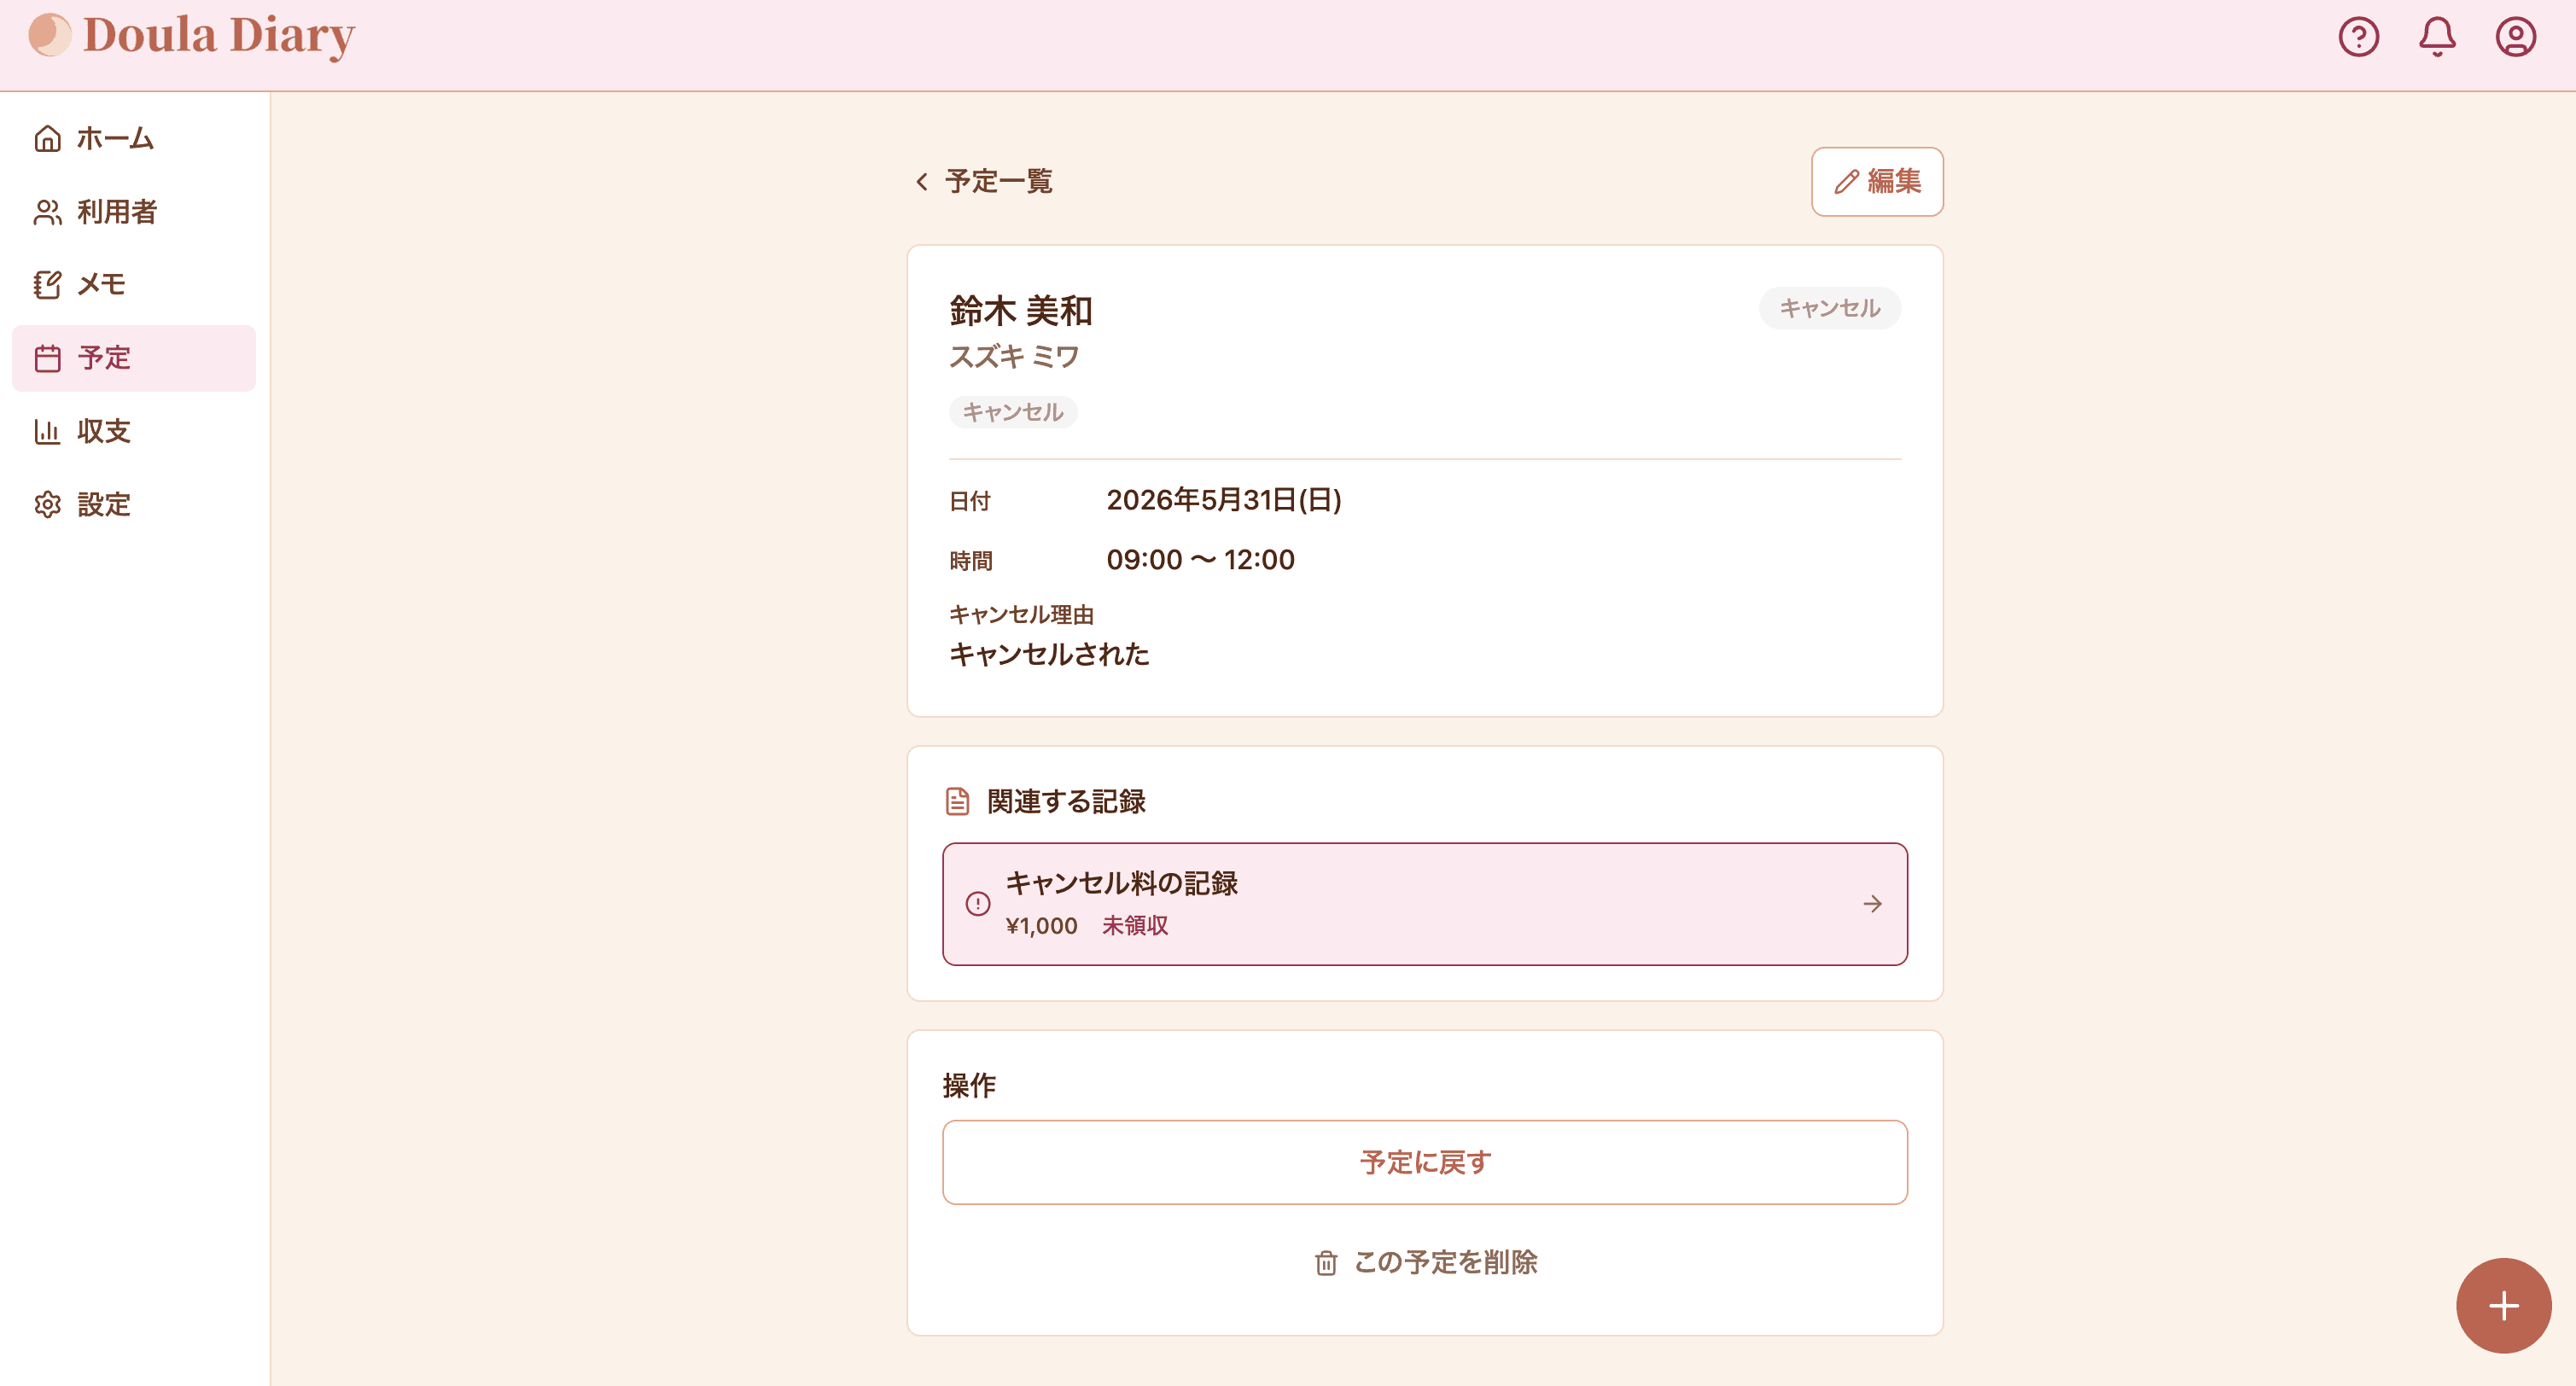Return to 予定一覧 list
Screen dimensions: 2576x1386
(x=983, y=181)
